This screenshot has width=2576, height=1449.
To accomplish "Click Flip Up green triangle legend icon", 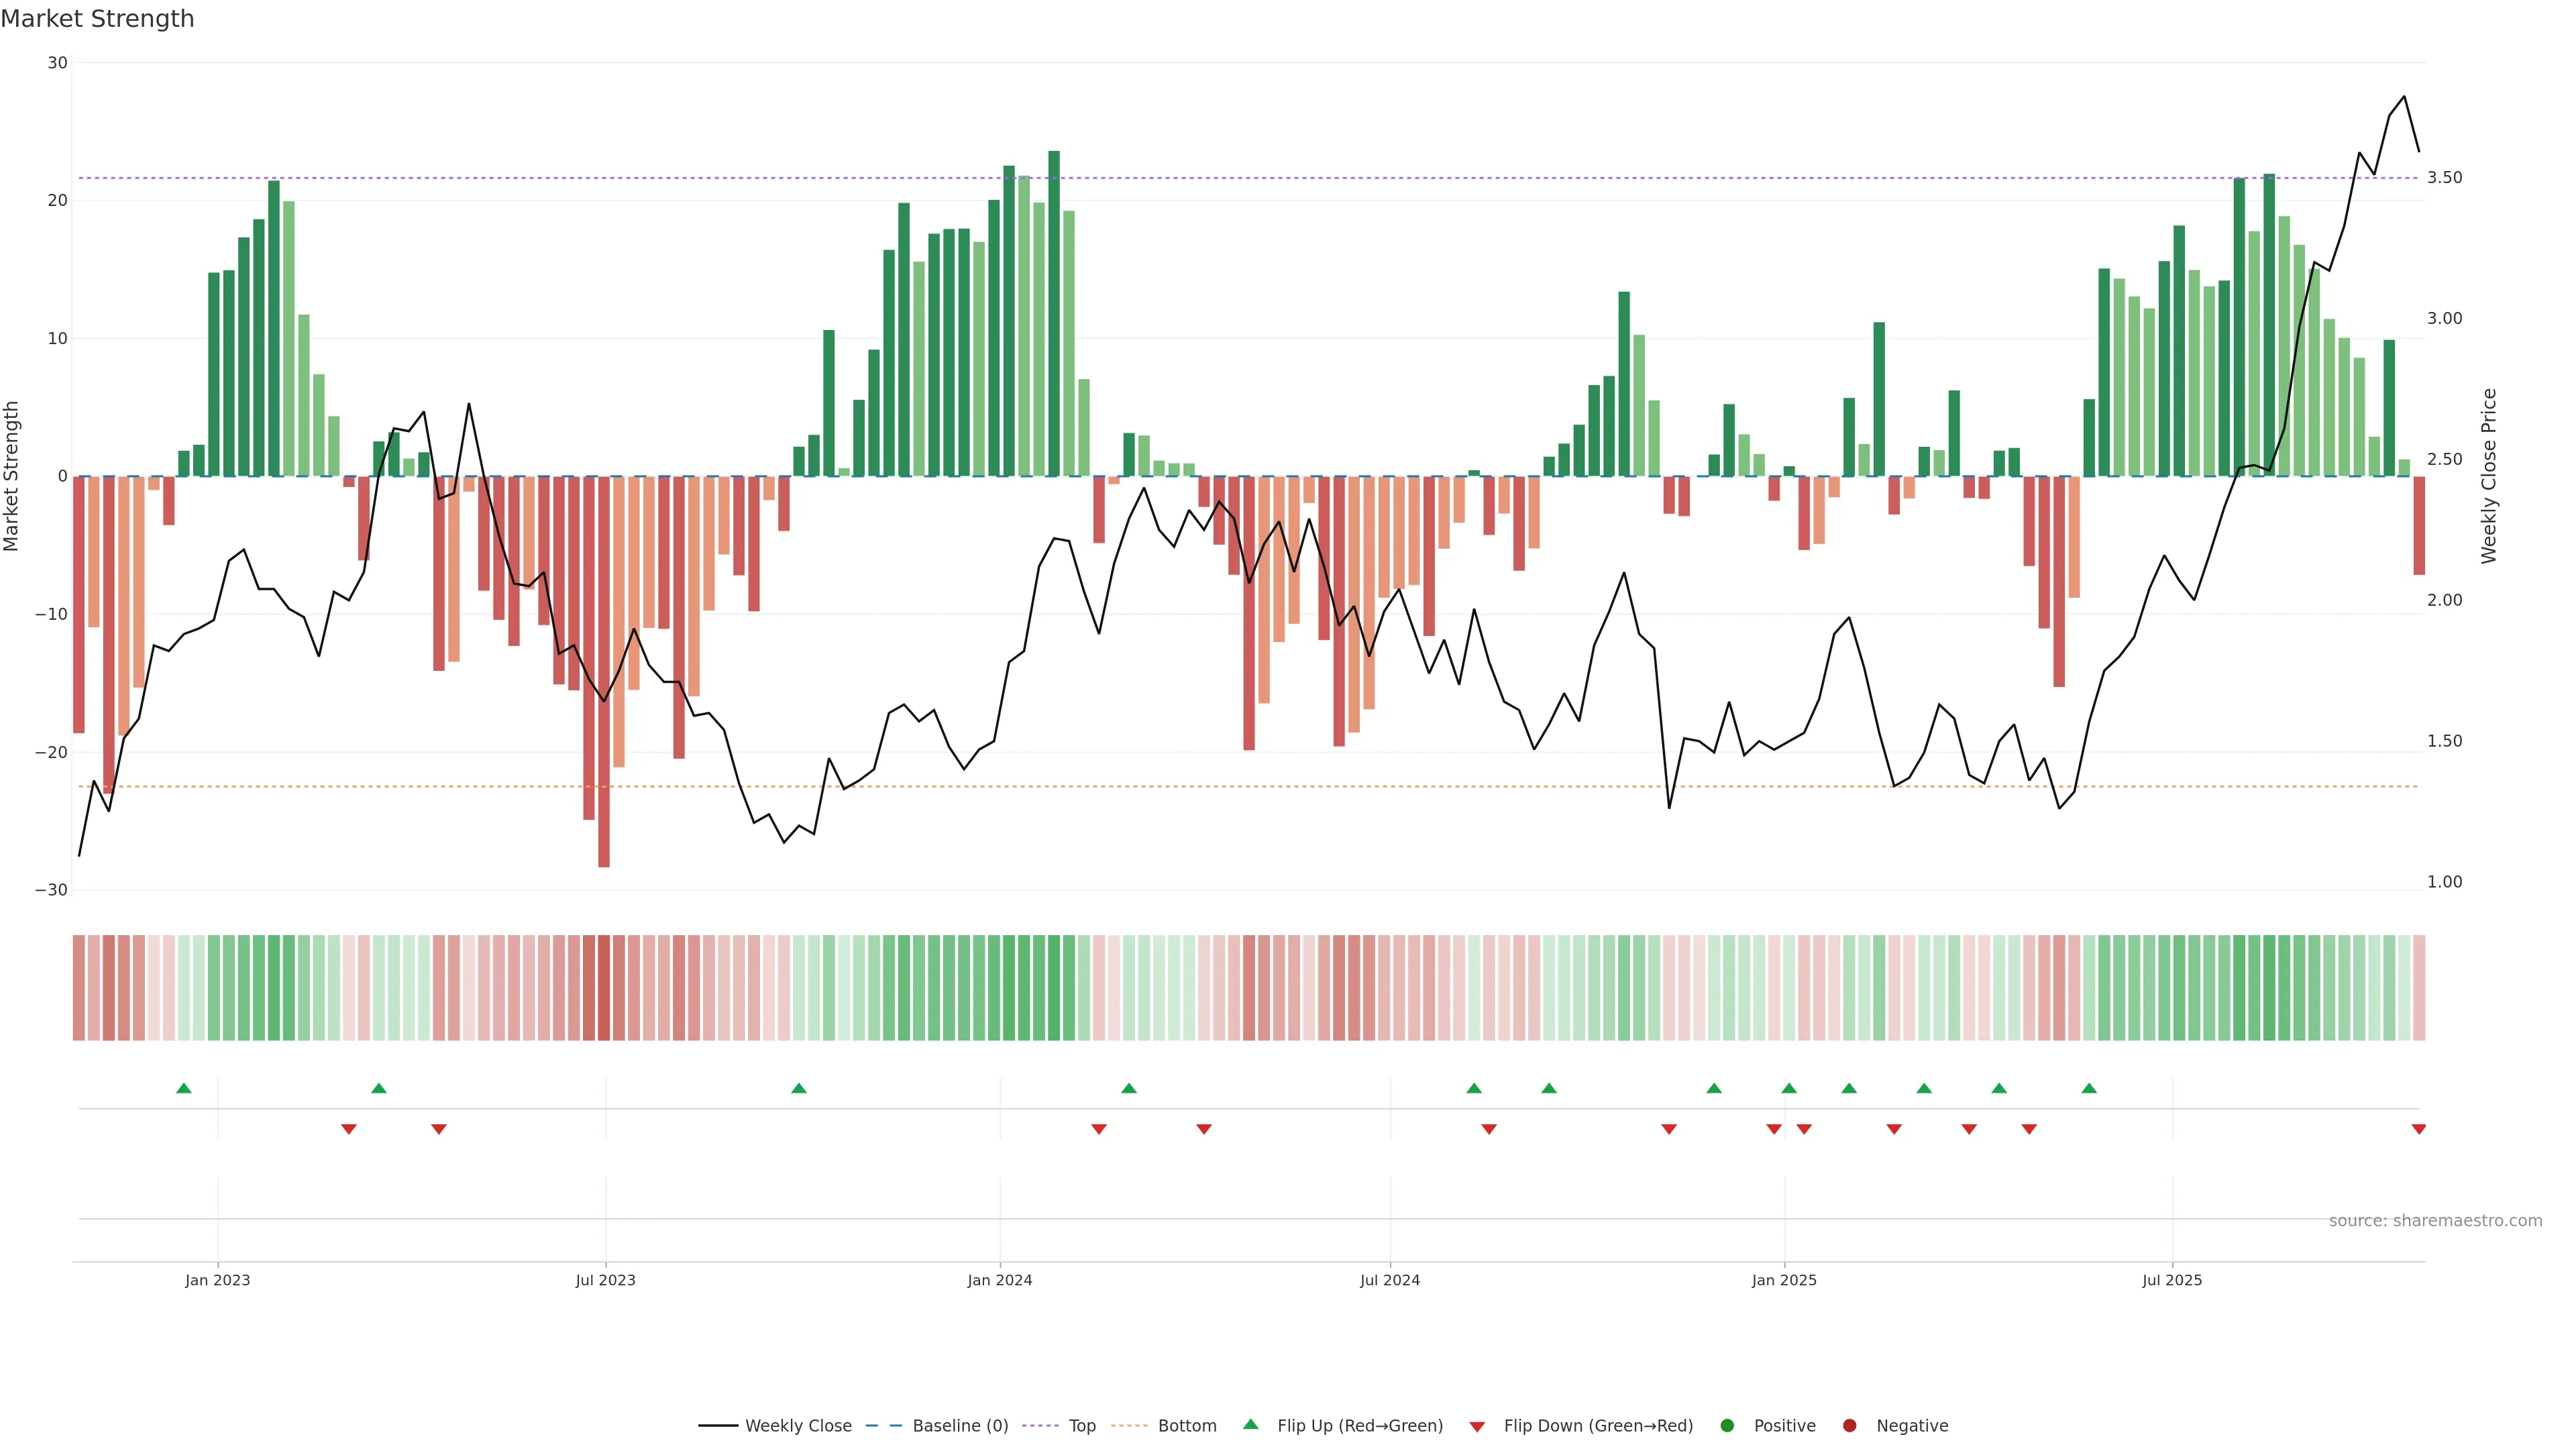I will (1250, 1425).
